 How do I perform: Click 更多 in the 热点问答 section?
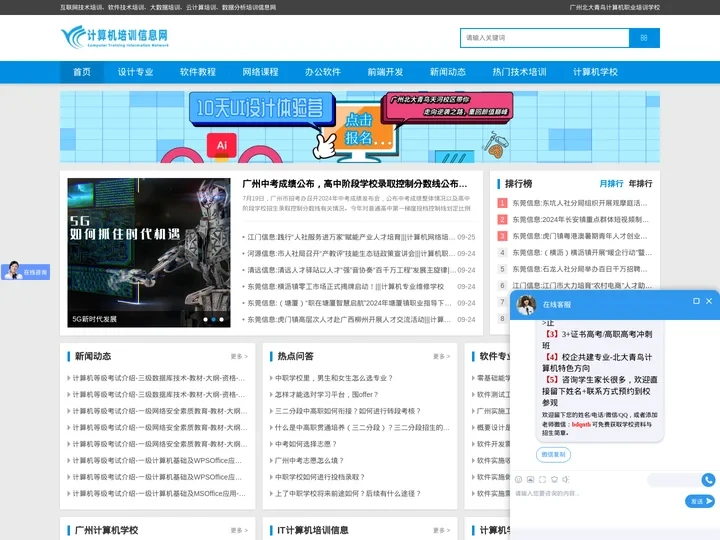pyautogui.click(x=442, y=356)
